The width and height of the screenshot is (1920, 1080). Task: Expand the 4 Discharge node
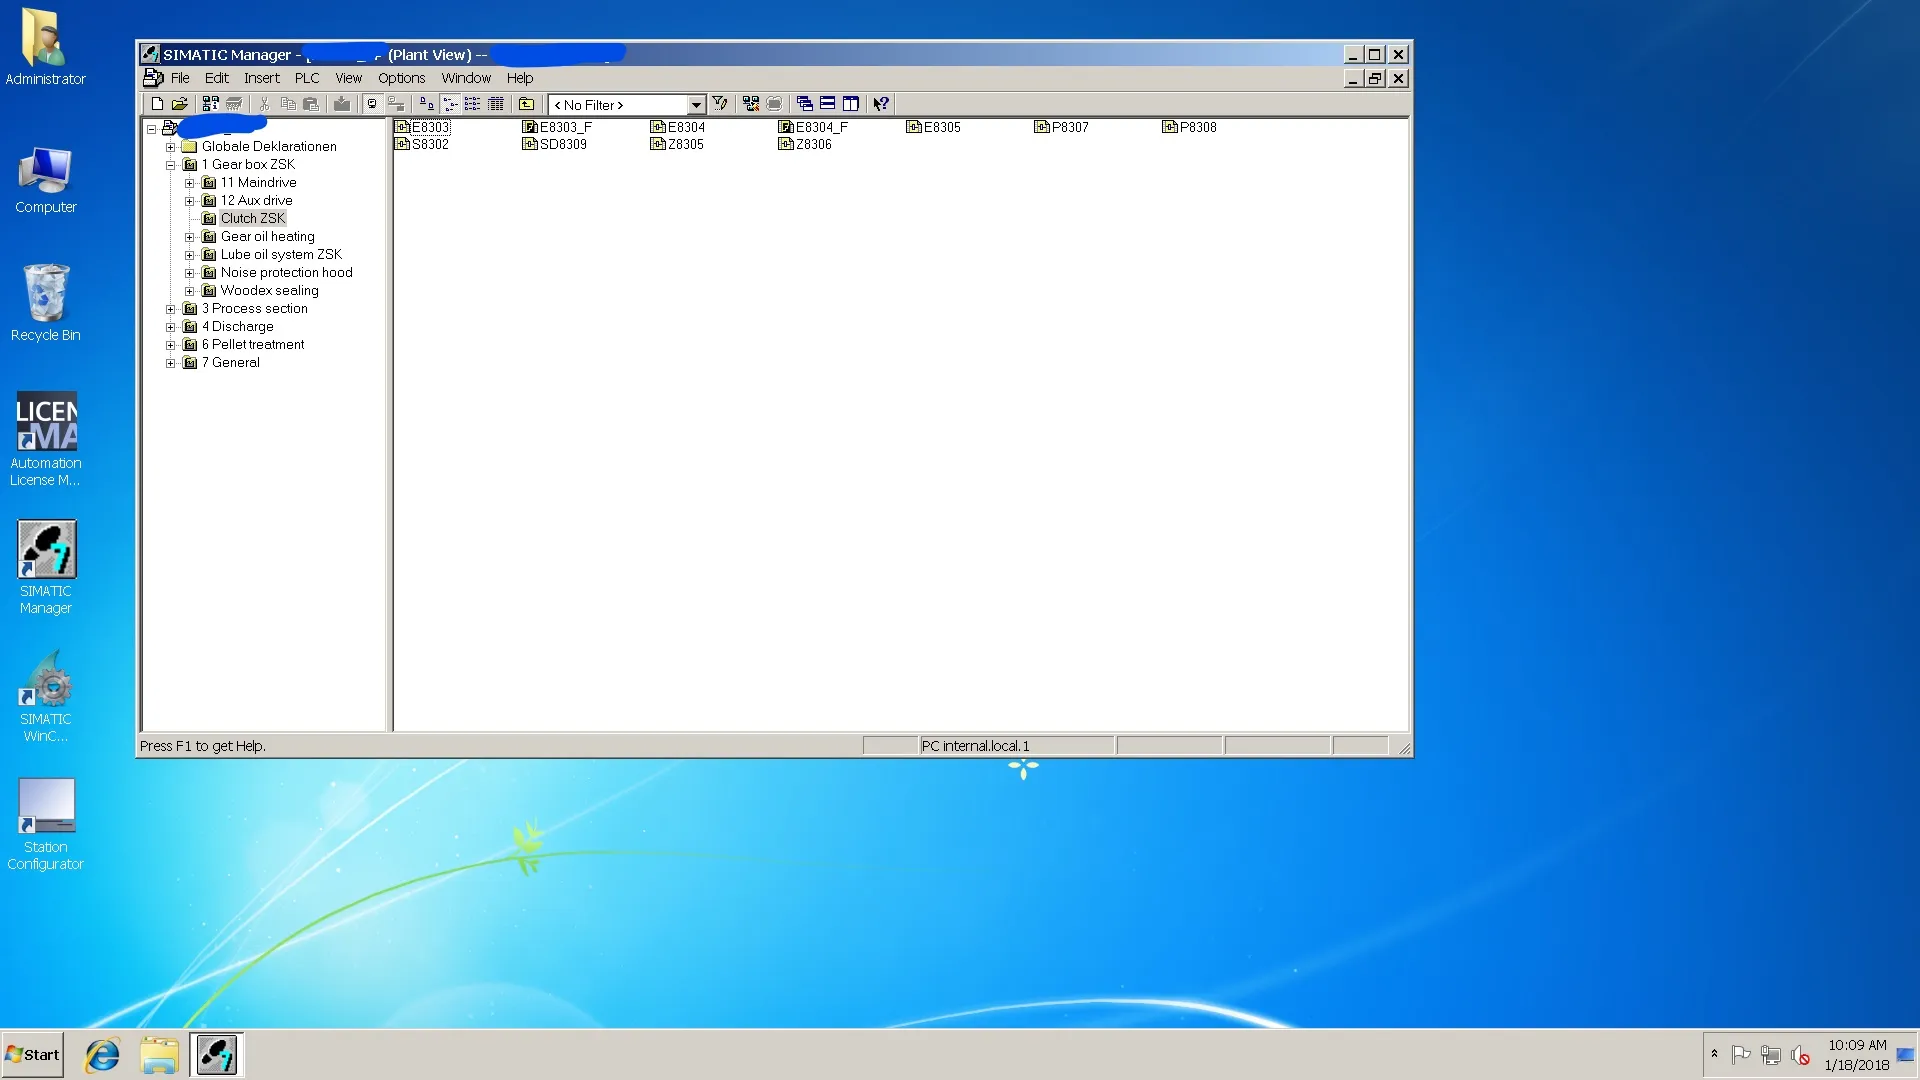(x=170, y=327)
